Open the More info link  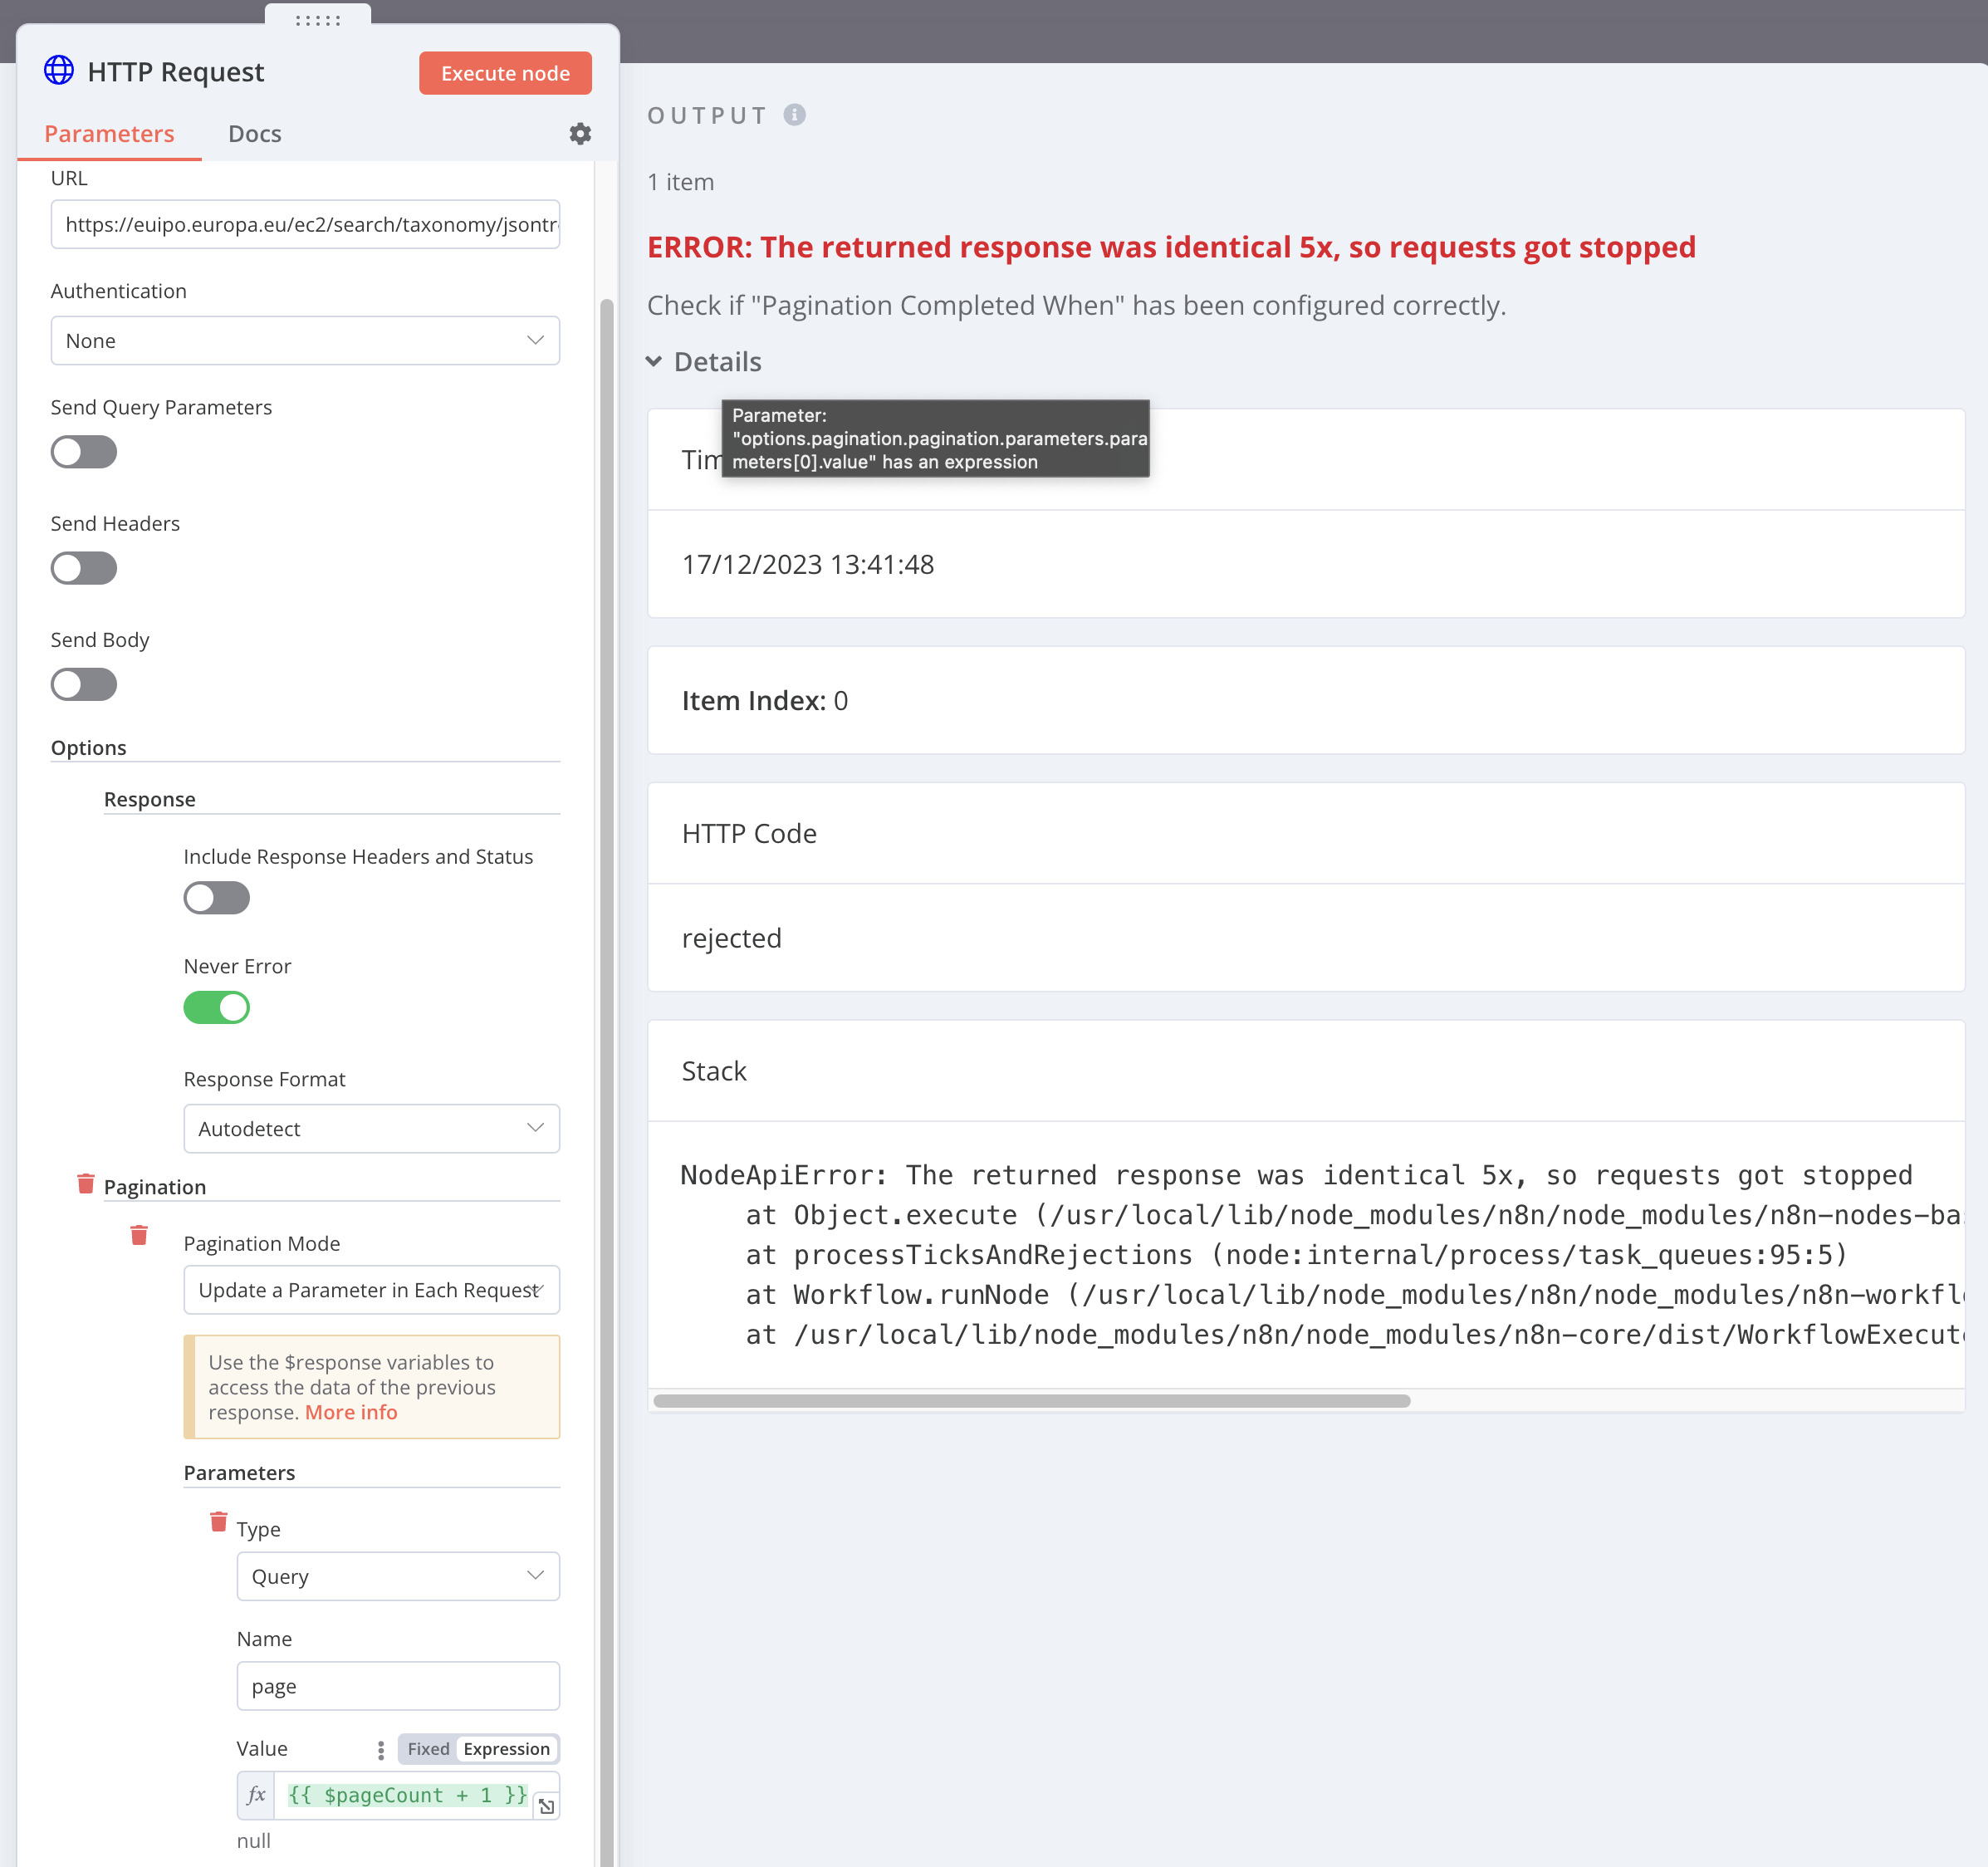pyautogui.click(x=351, y=1412)
